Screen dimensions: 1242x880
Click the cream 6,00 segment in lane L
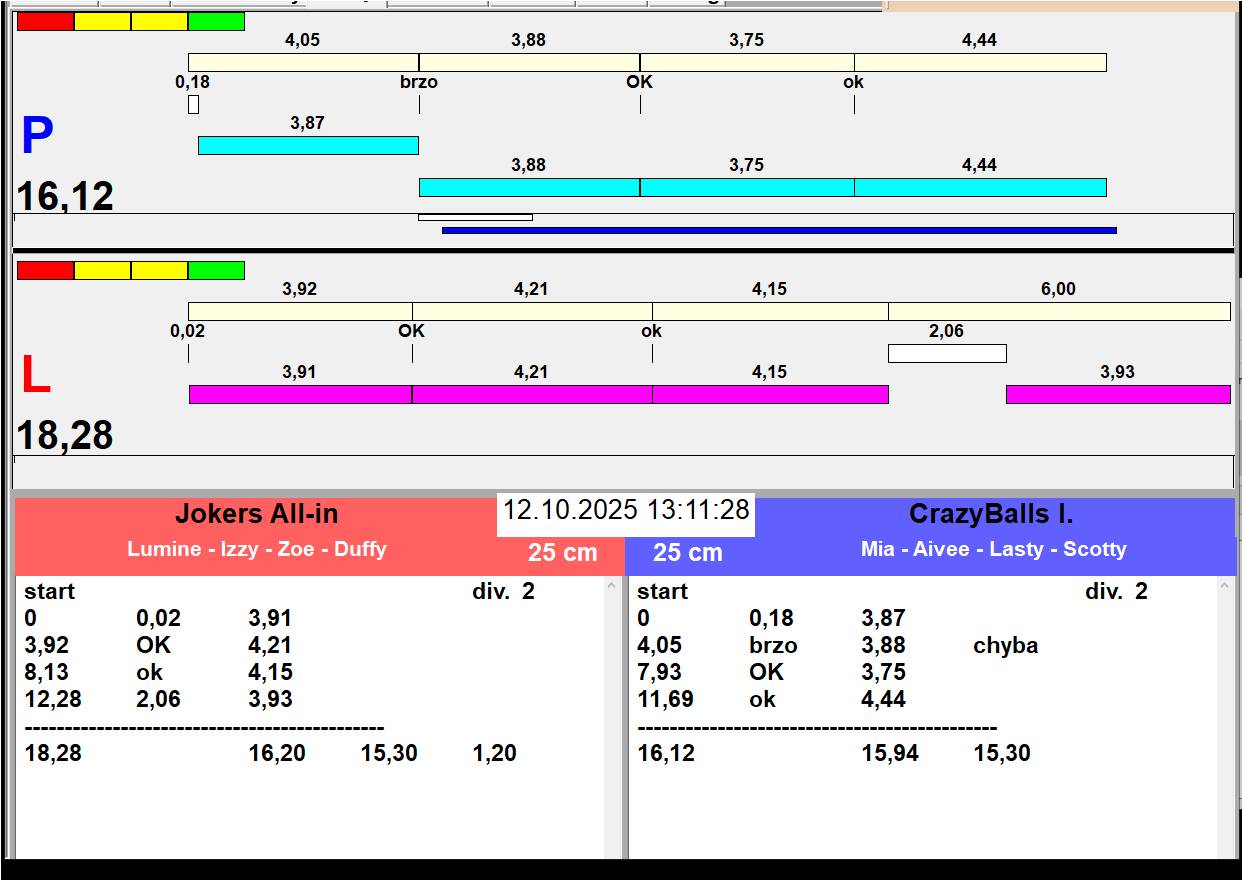pos(1059,311)
